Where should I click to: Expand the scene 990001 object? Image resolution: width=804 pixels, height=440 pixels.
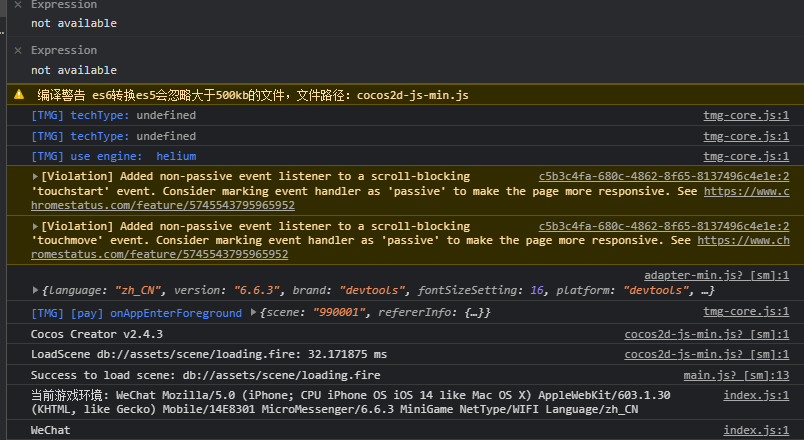pyautogui.click(x=254, y=313)
